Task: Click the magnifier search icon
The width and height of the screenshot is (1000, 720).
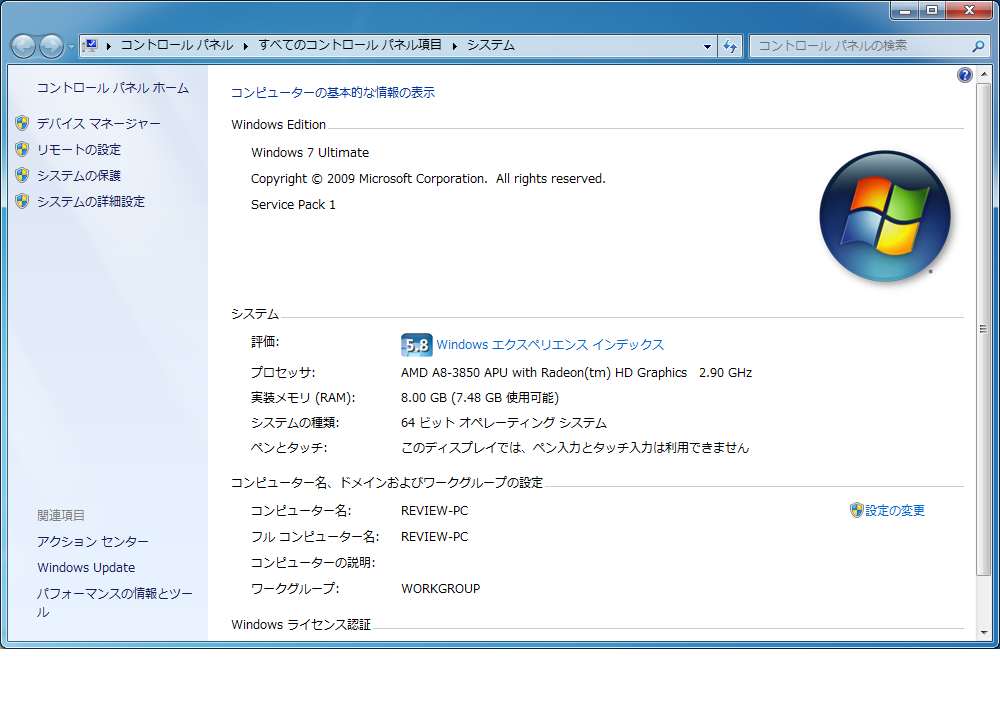Action: point(978,46)
